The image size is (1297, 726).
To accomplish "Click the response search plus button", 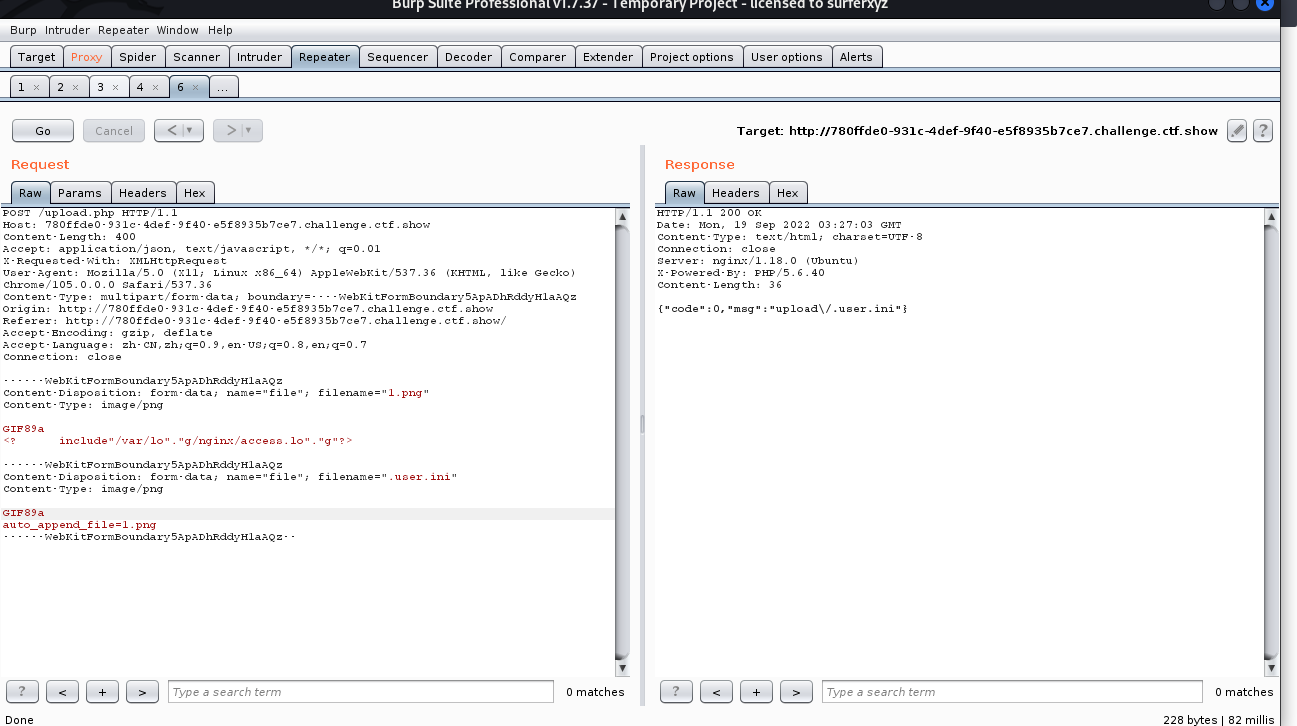I will click(756, 691).
